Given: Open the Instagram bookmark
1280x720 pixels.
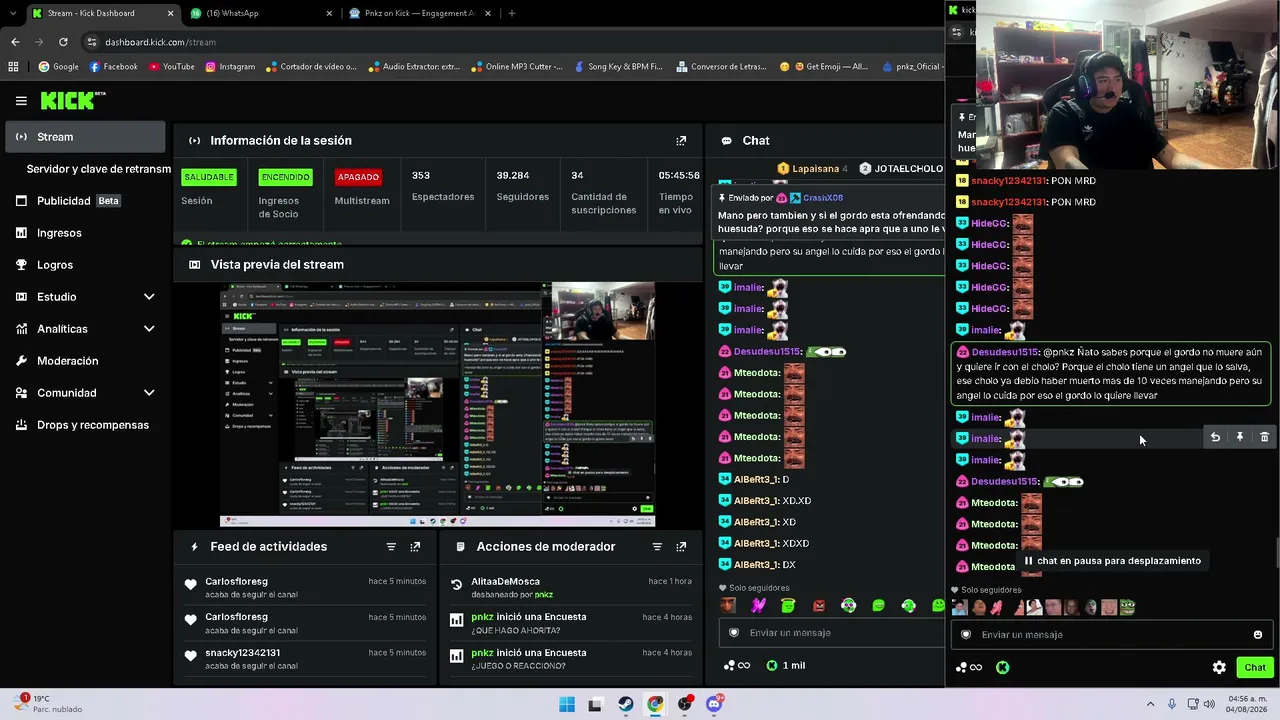Looking at the screenshot, I should pos(230,67).
